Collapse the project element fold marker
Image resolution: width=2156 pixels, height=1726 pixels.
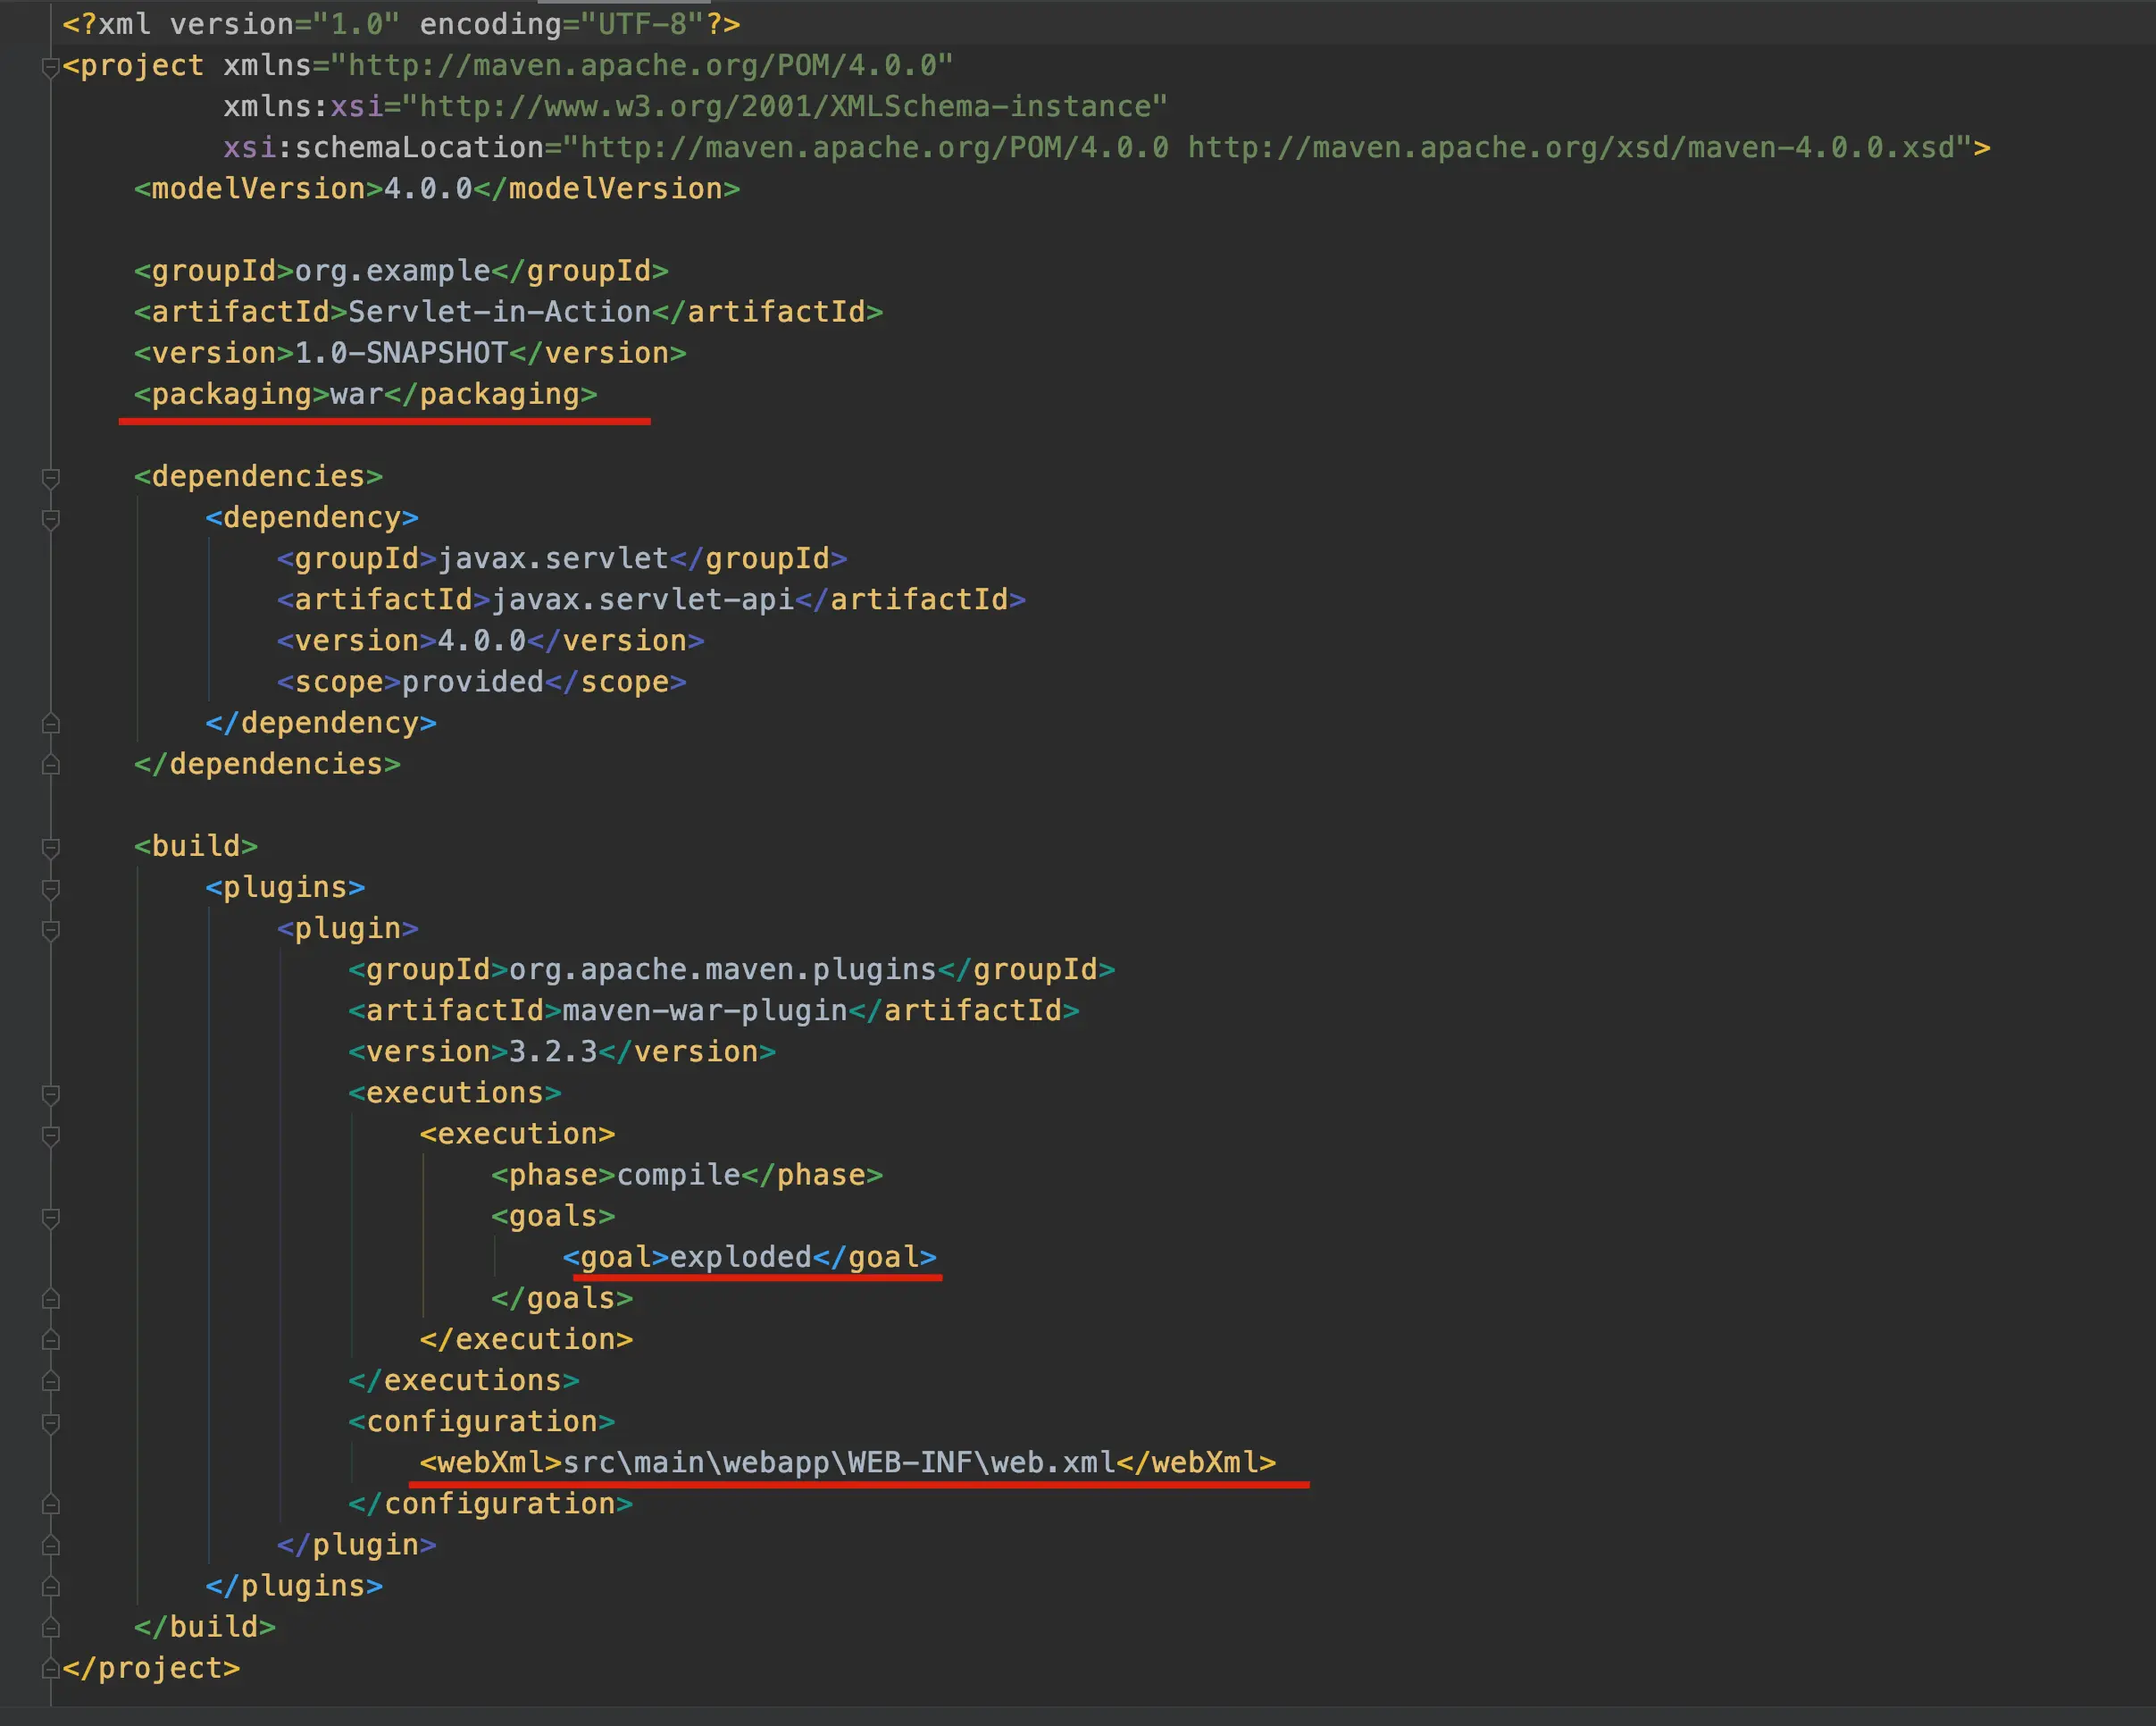point(50,67)
